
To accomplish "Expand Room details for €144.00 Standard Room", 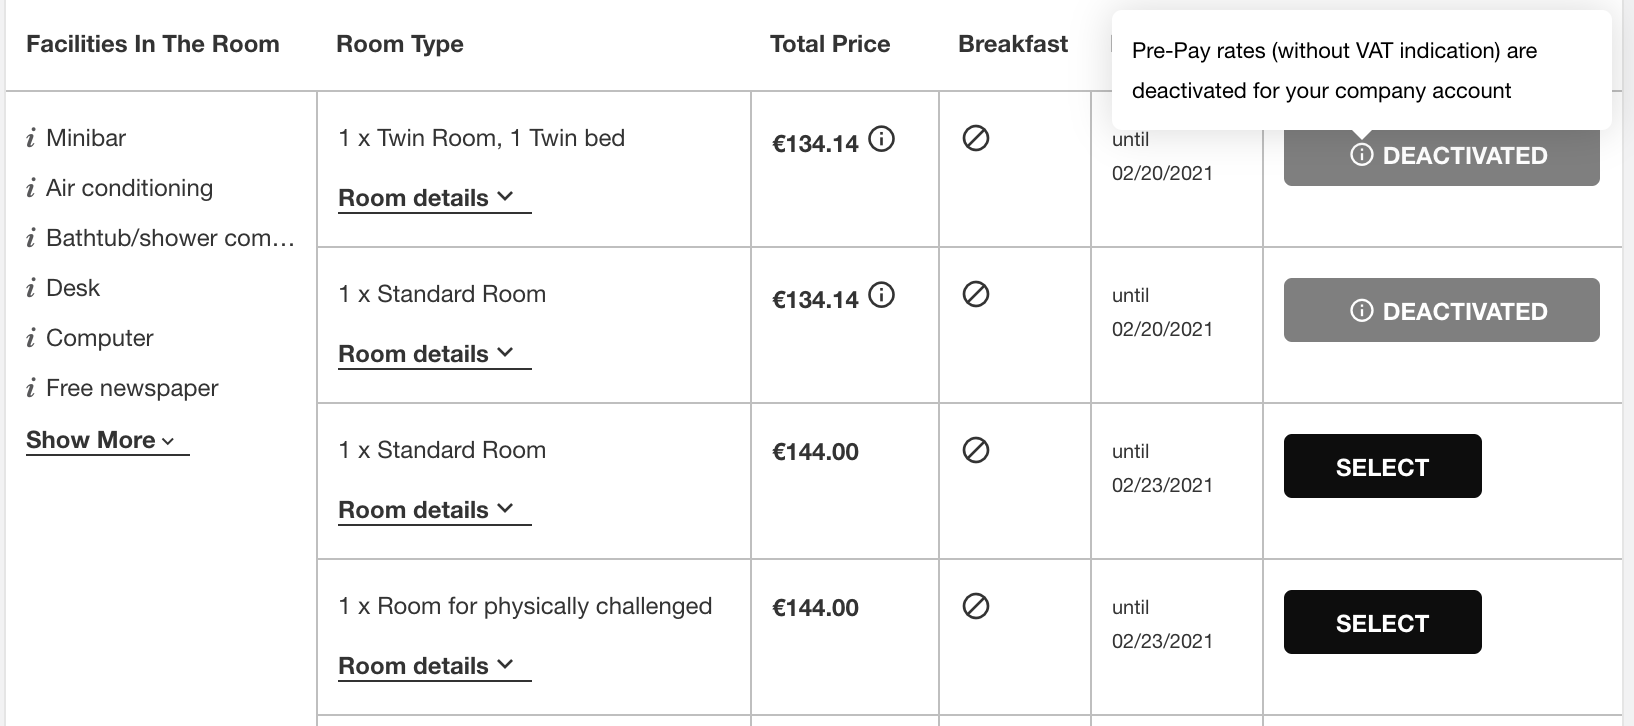I will click(x=434, y=510).
